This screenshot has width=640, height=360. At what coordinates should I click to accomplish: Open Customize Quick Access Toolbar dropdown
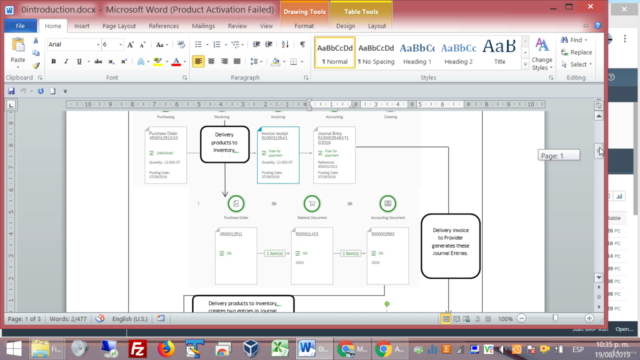(x=65, y=91)
